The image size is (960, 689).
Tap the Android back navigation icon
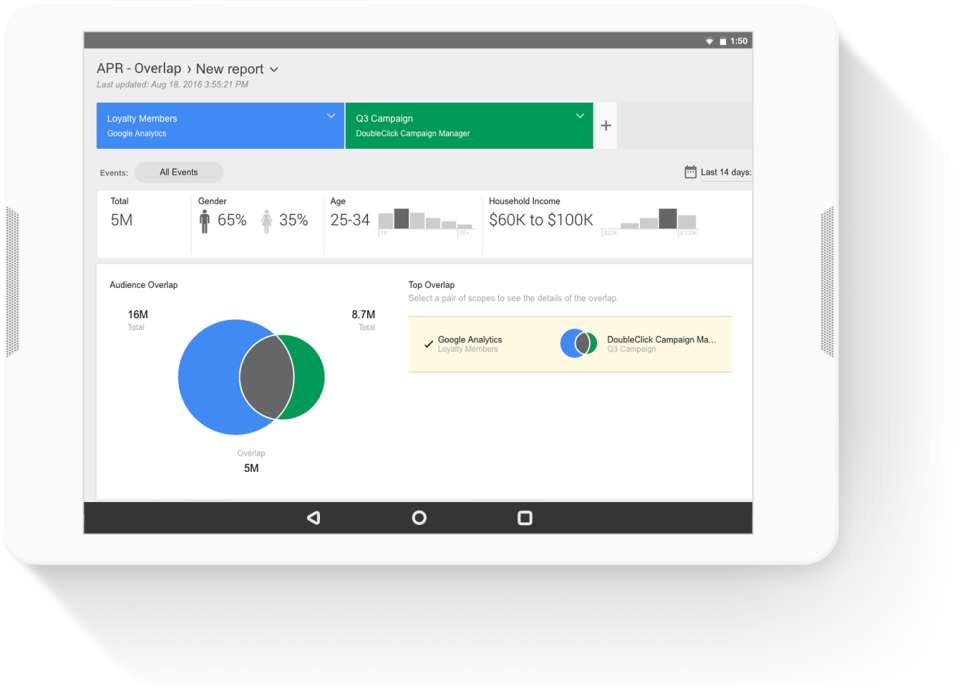click(313, 517)
